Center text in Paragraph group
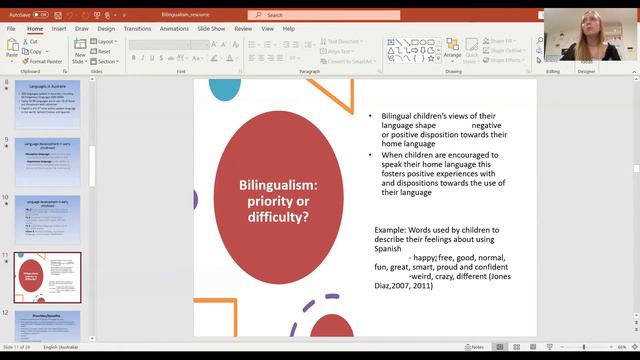The height and width of the screenshot is (360, 640). pyautogui.click(x=261, y=58)
